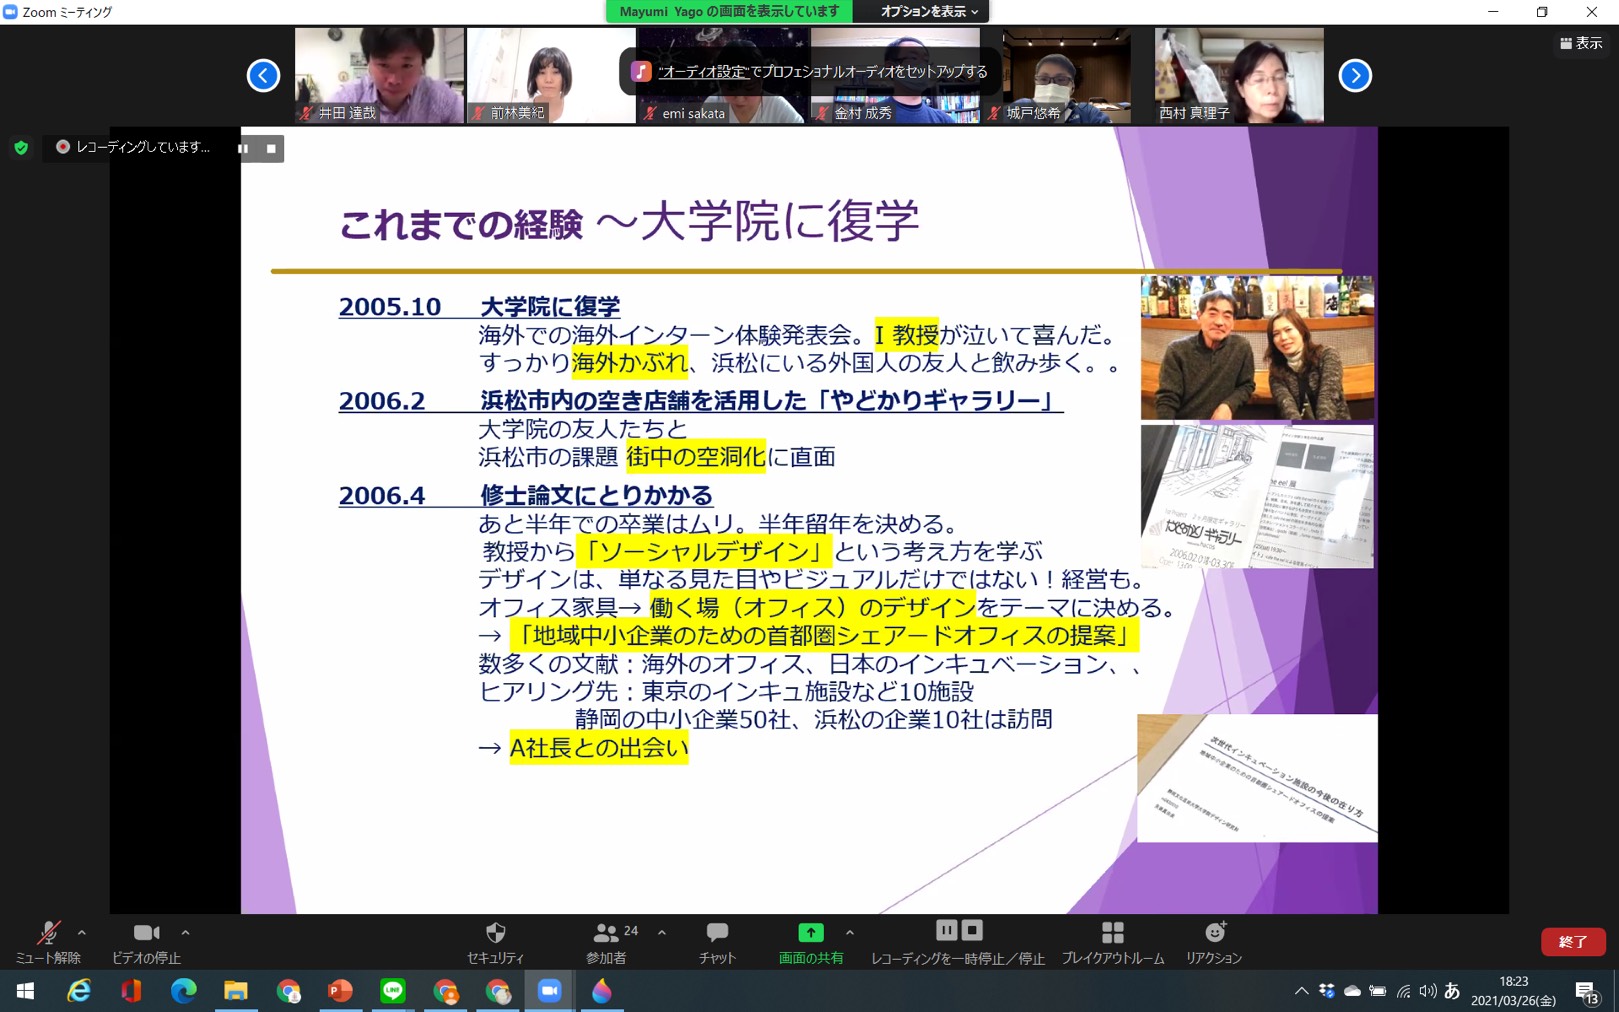Open the Chat panel
The height and width of the screenshot is (1012, 1619).
pos(717,933)
